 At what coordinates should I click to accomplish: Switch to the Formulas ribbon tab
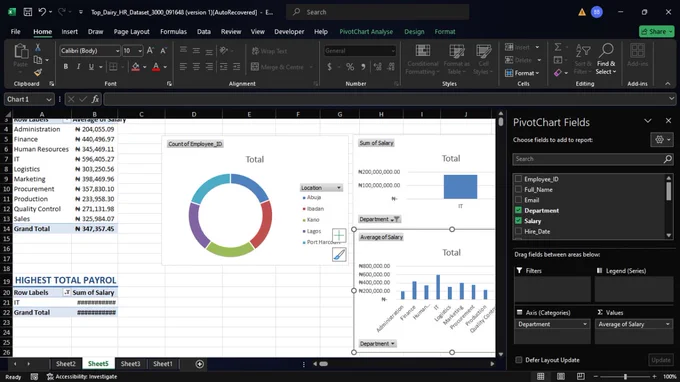pos(173,32)
